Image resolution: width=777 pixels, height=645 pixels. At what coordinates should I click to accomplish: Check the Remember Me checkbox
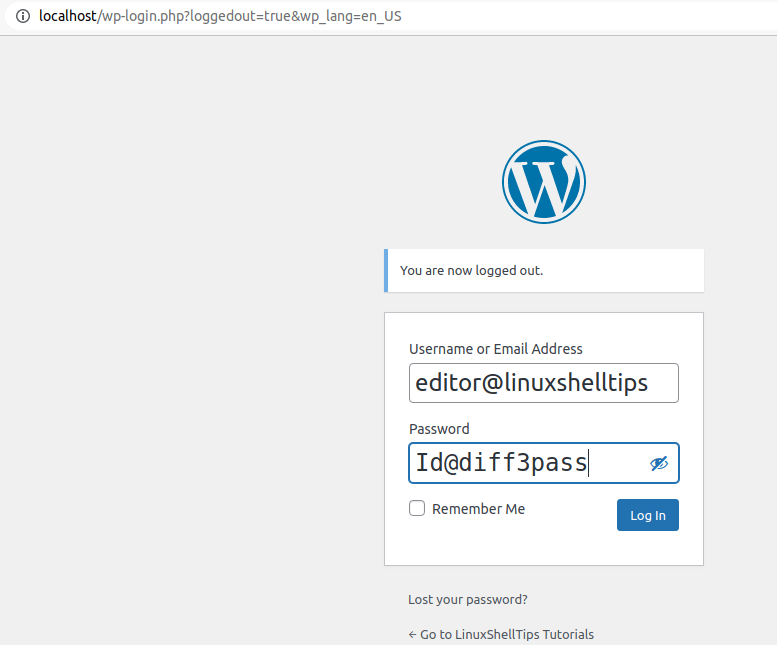click(417, 508)
